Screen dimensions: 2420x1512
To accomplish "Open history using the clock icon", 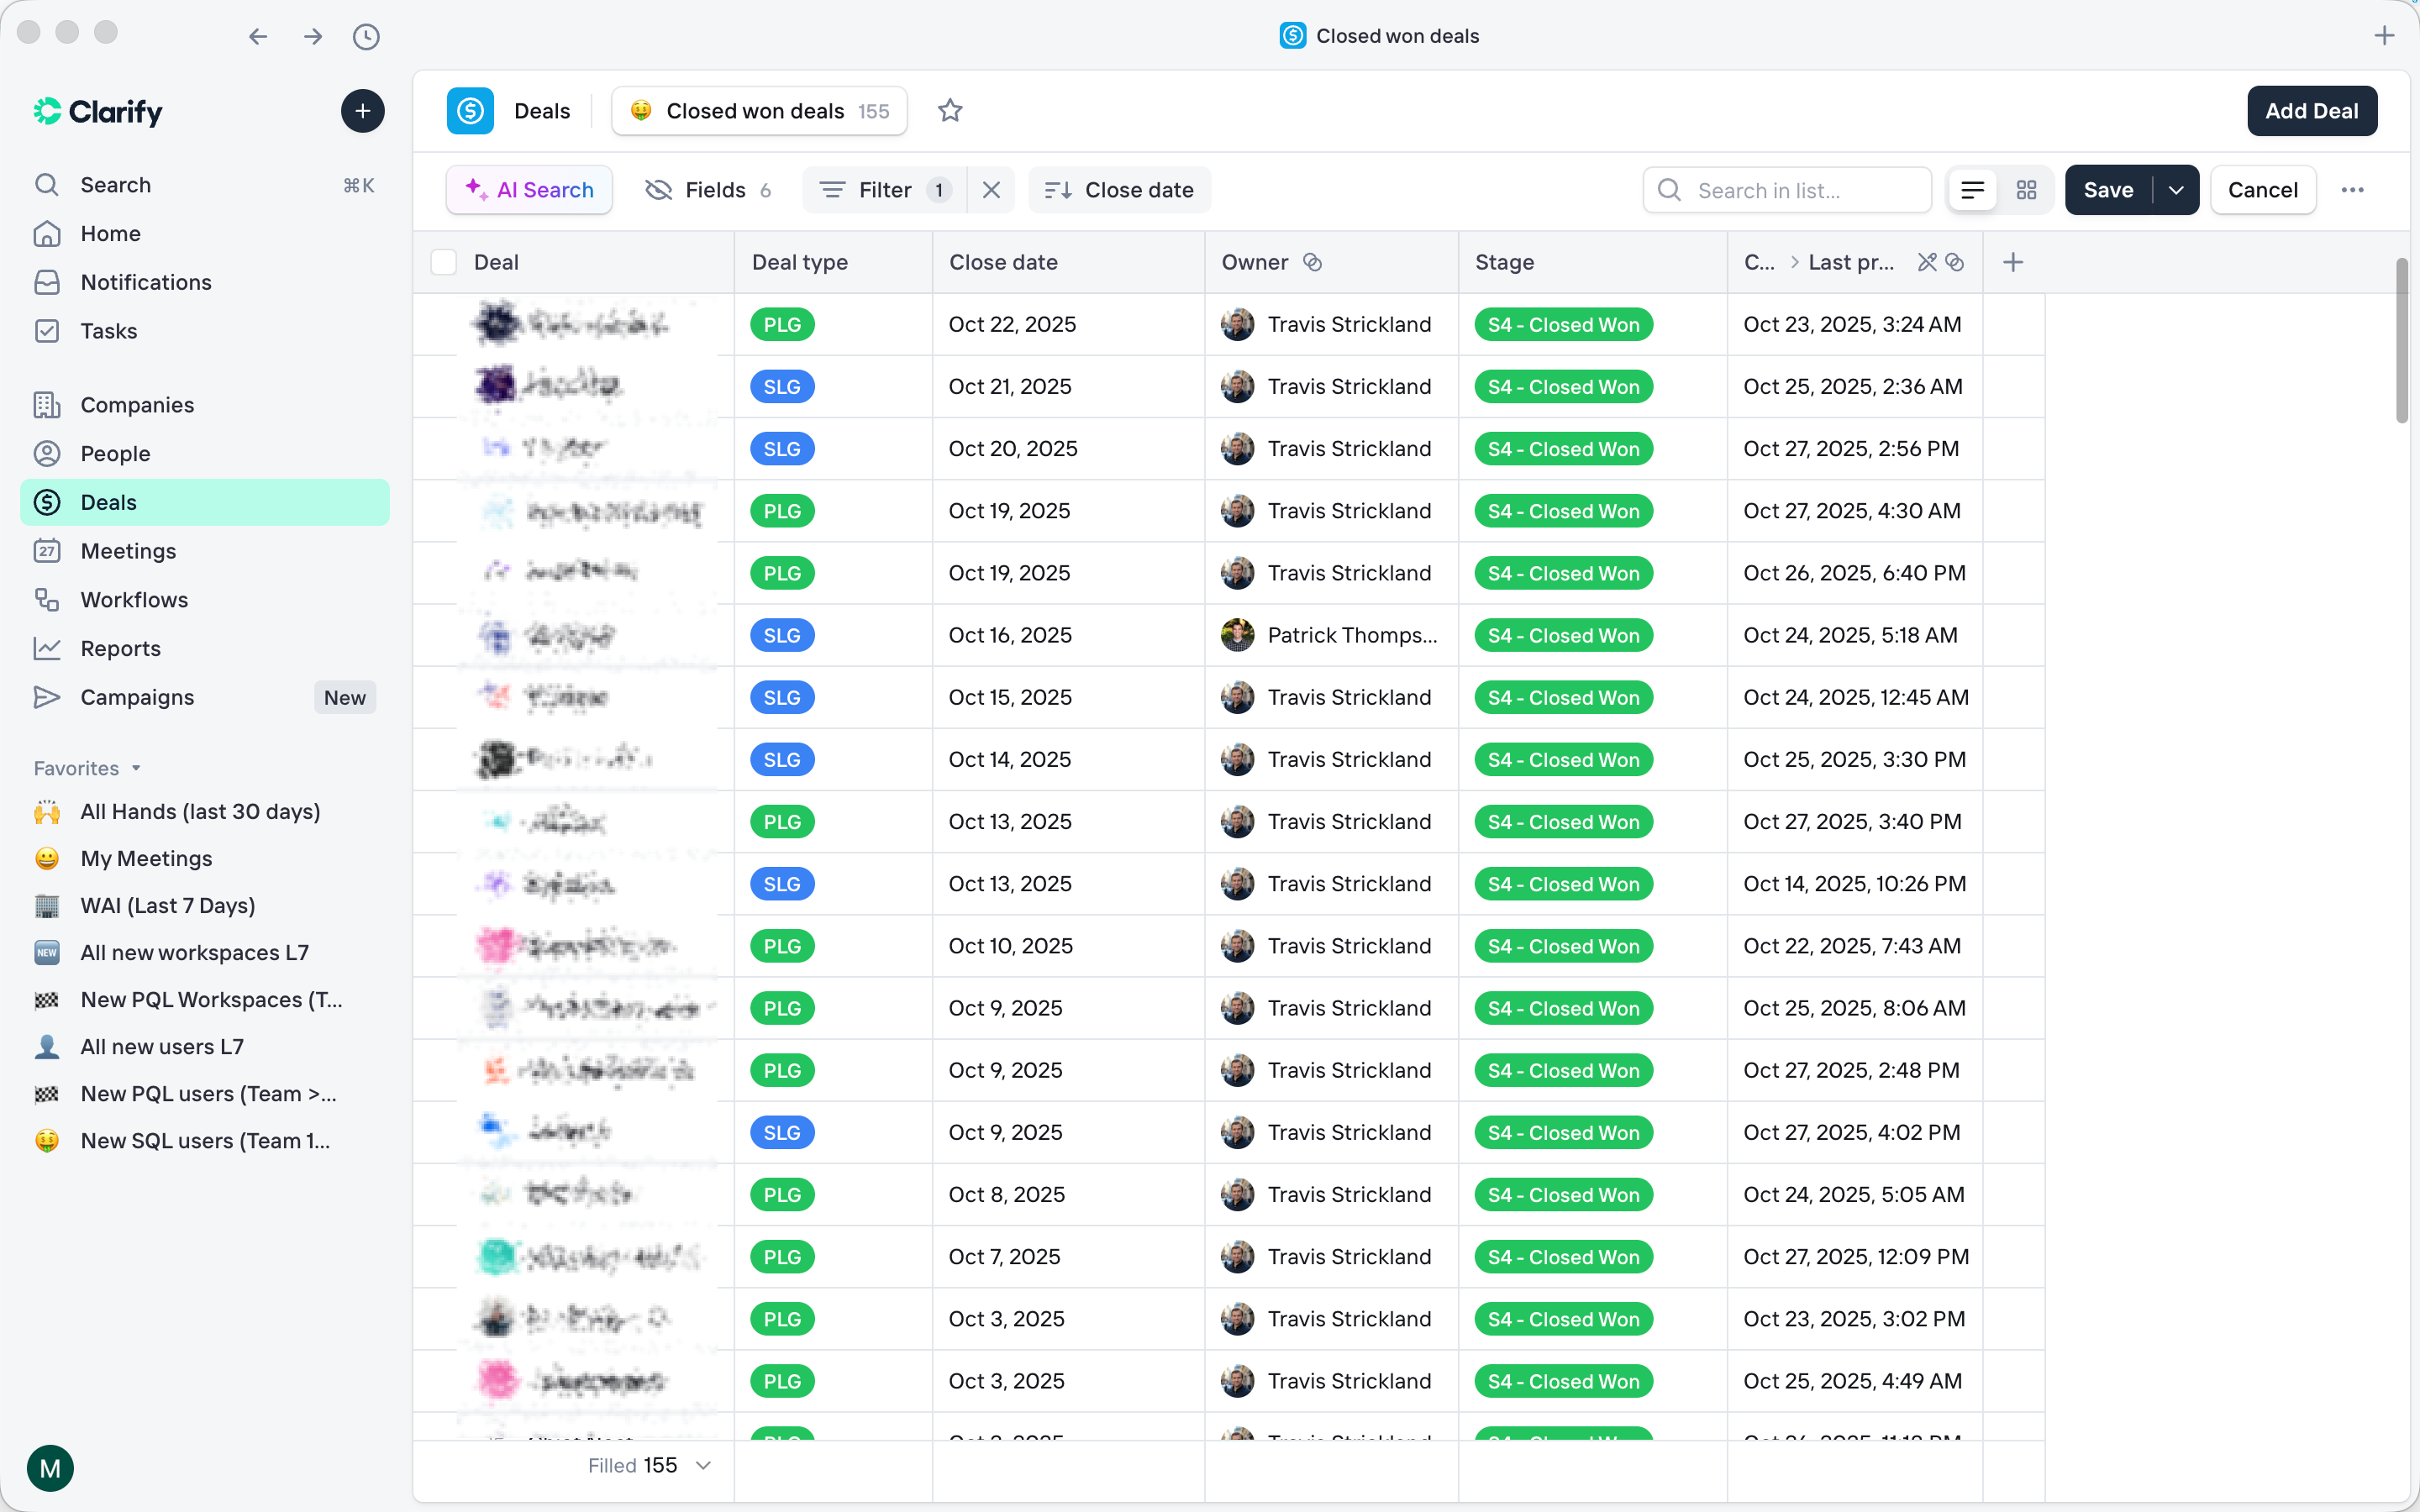I will (366, 36).
